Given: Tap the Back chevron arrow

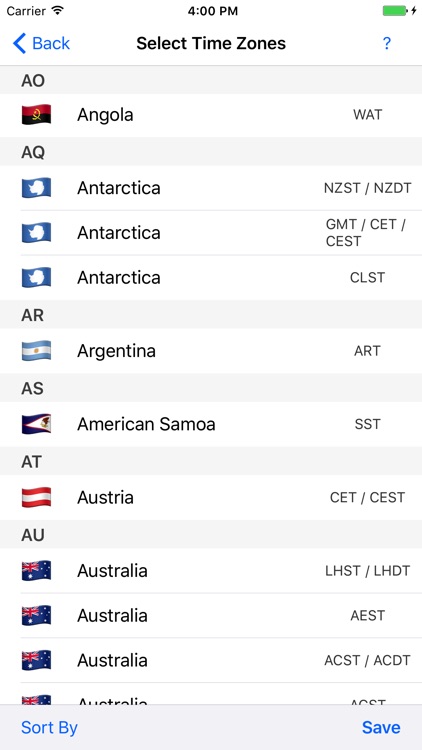Looking at the screenshot, I should click(19, 44).
